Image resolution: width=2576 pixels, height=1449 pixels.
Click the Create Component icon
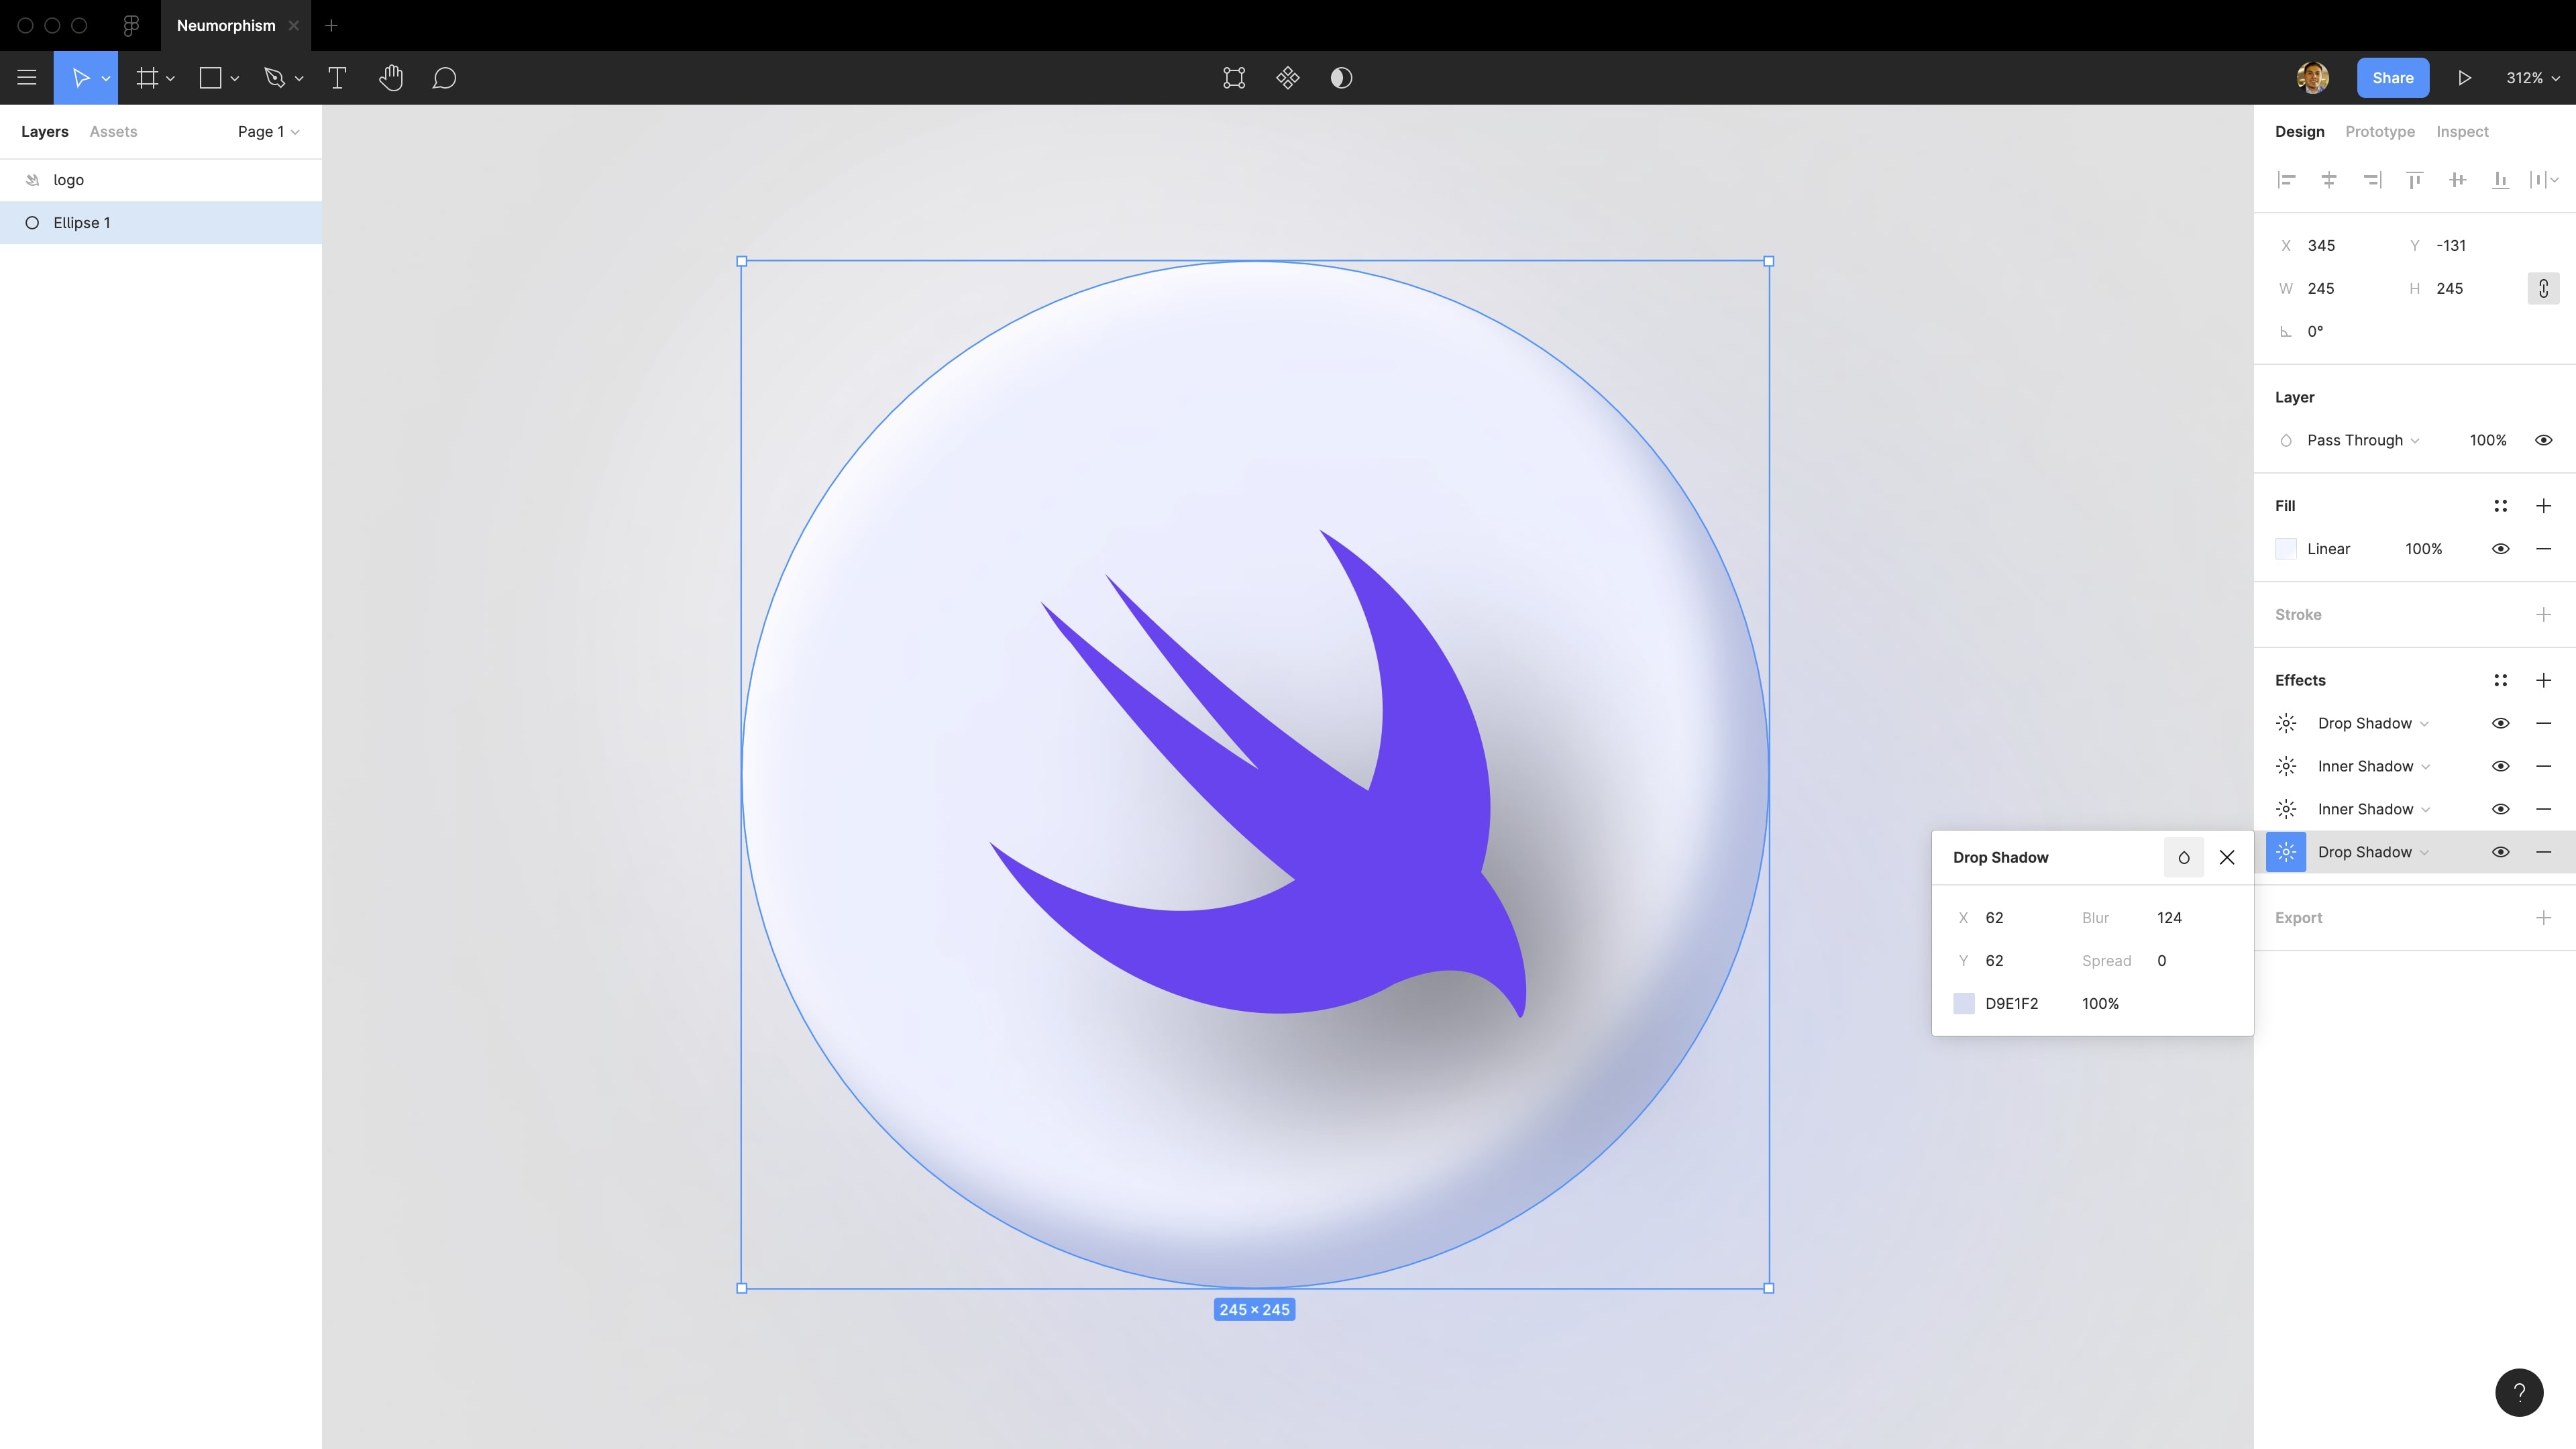1287,78
